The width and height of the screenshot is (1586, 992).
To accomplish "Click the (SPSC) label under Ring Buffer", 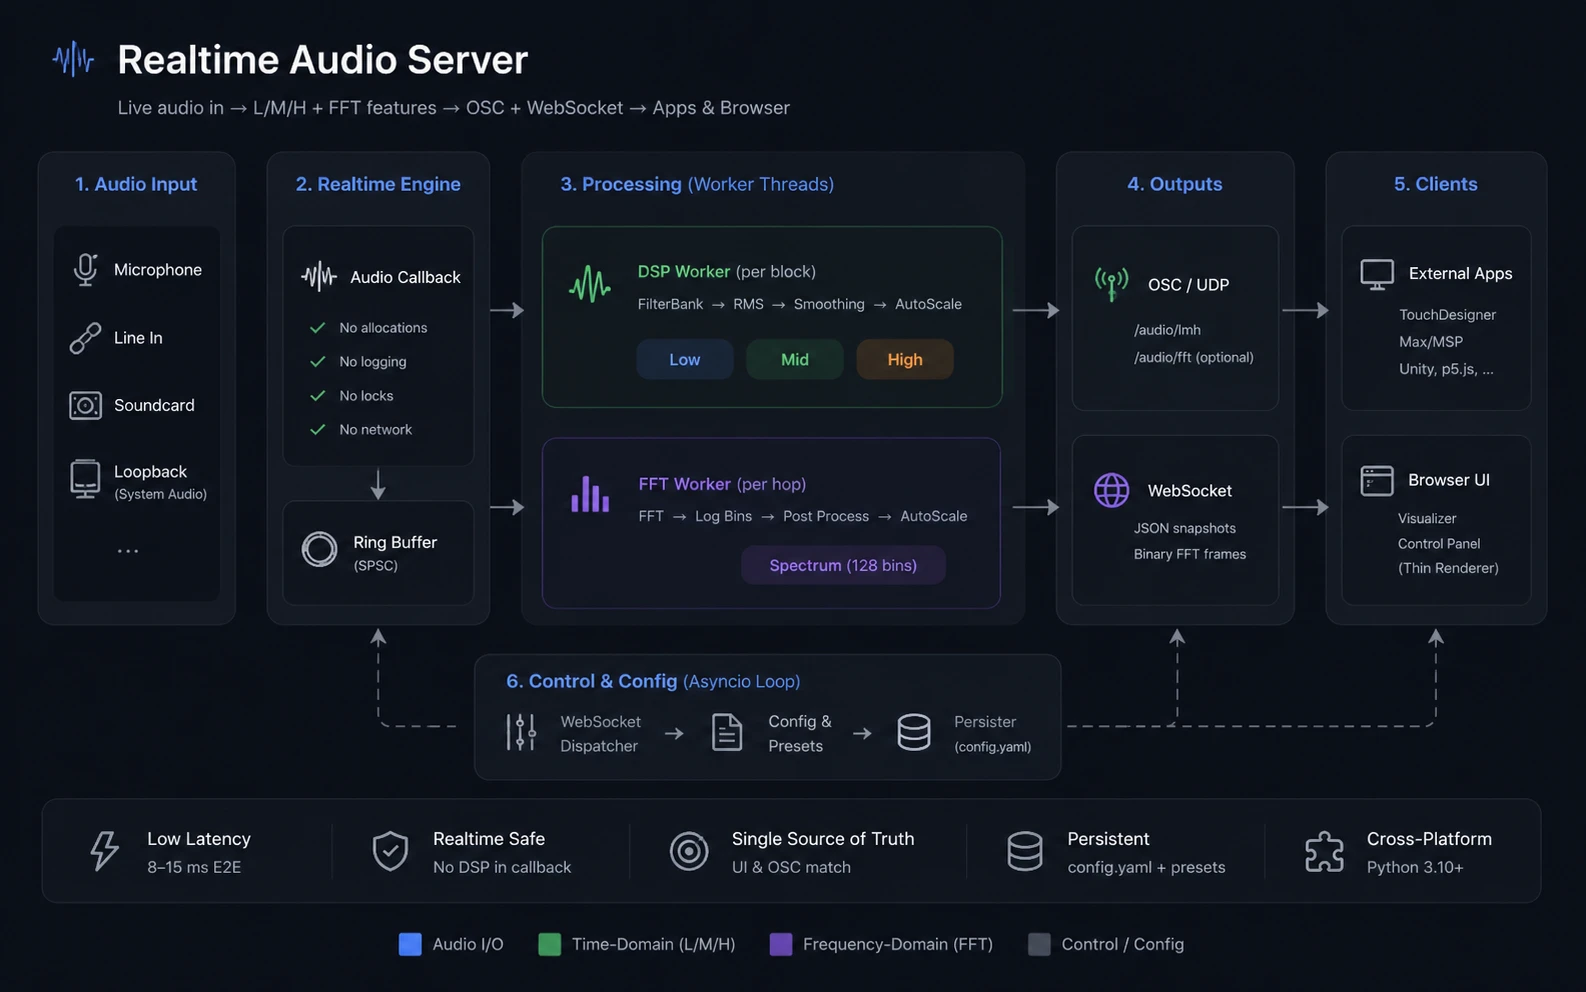I will tap(376, 566).
